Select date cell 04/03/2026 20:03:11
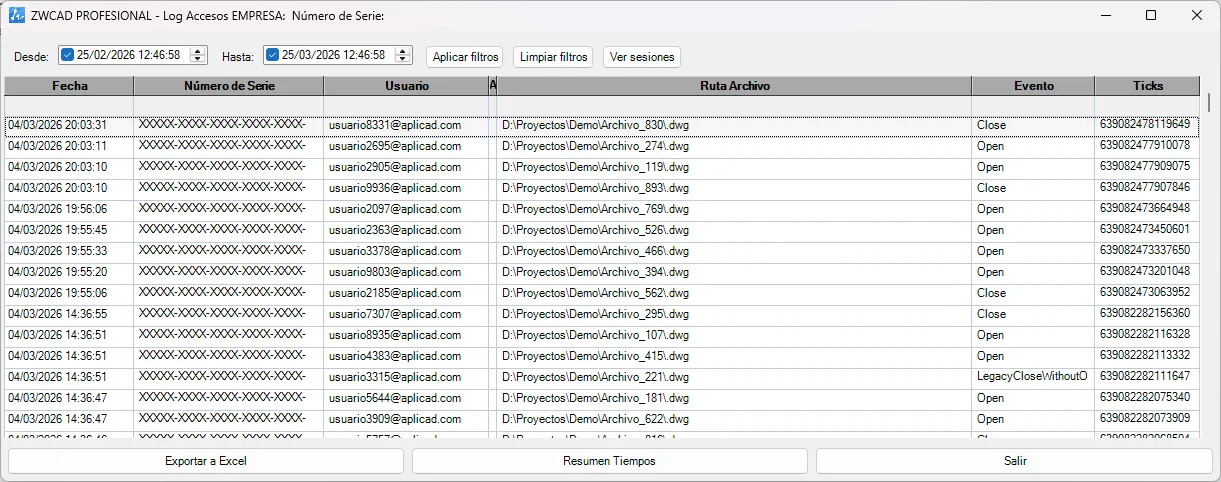 (70, 146)
